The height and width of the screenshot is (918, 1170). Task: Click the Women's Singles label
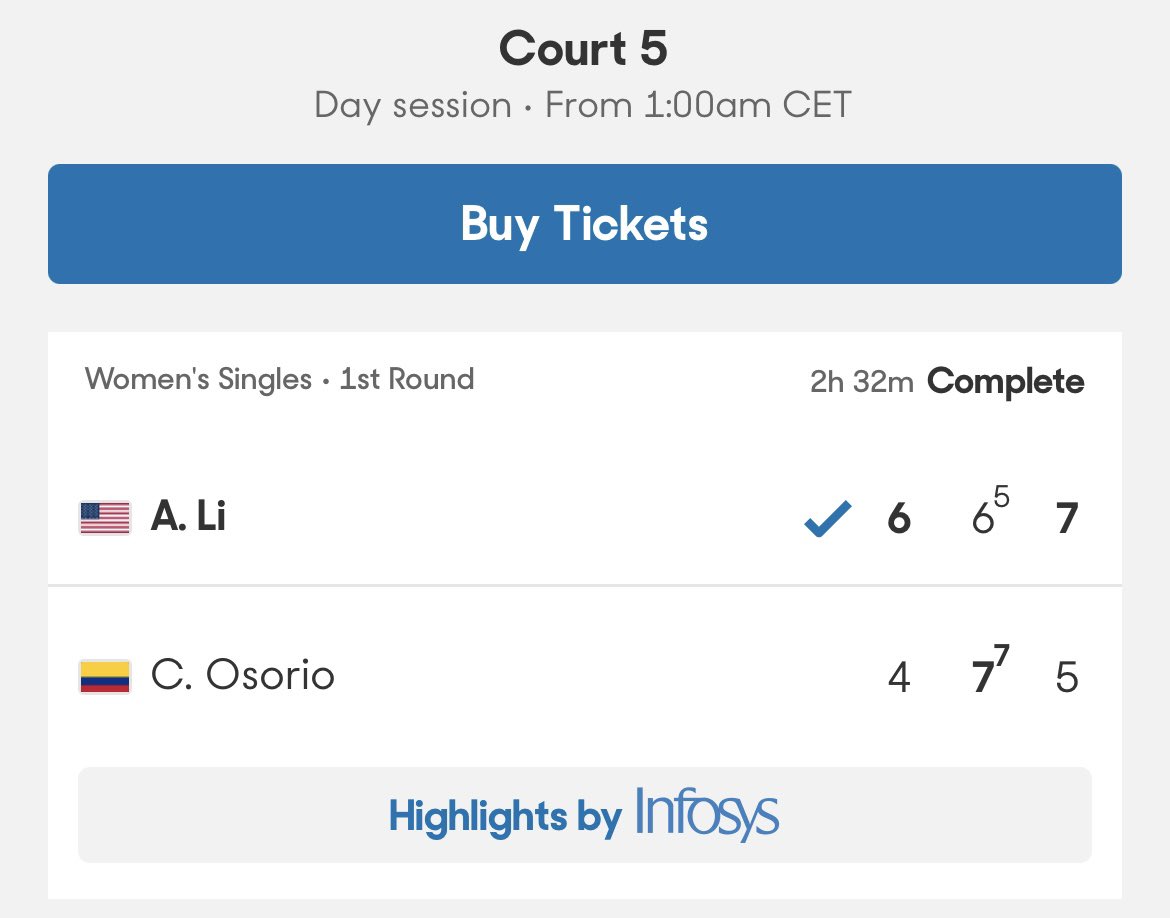[198, 380]
